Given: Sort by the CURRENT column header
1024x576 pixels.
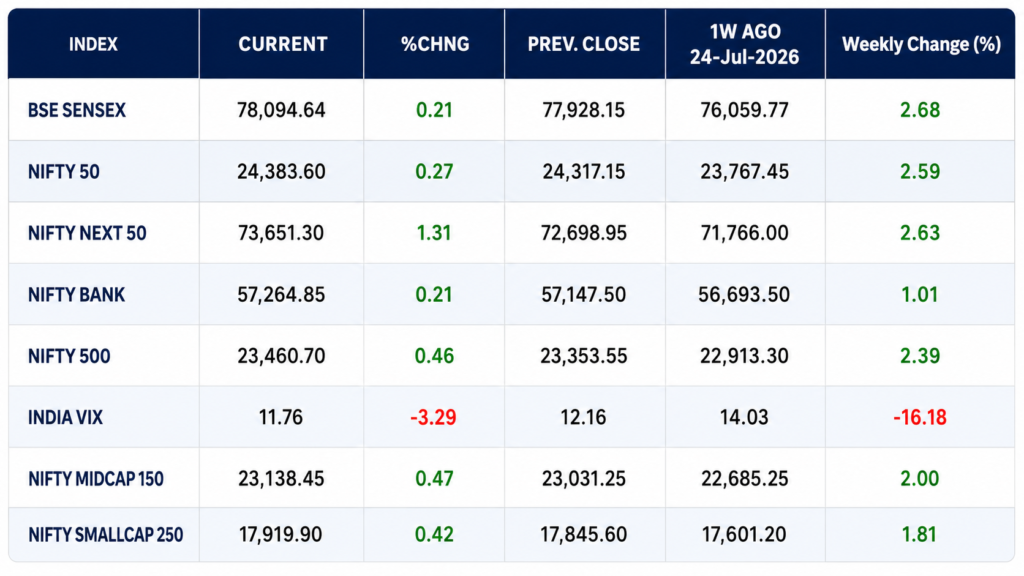Looking at the screenshot, I should pos(282,44).
